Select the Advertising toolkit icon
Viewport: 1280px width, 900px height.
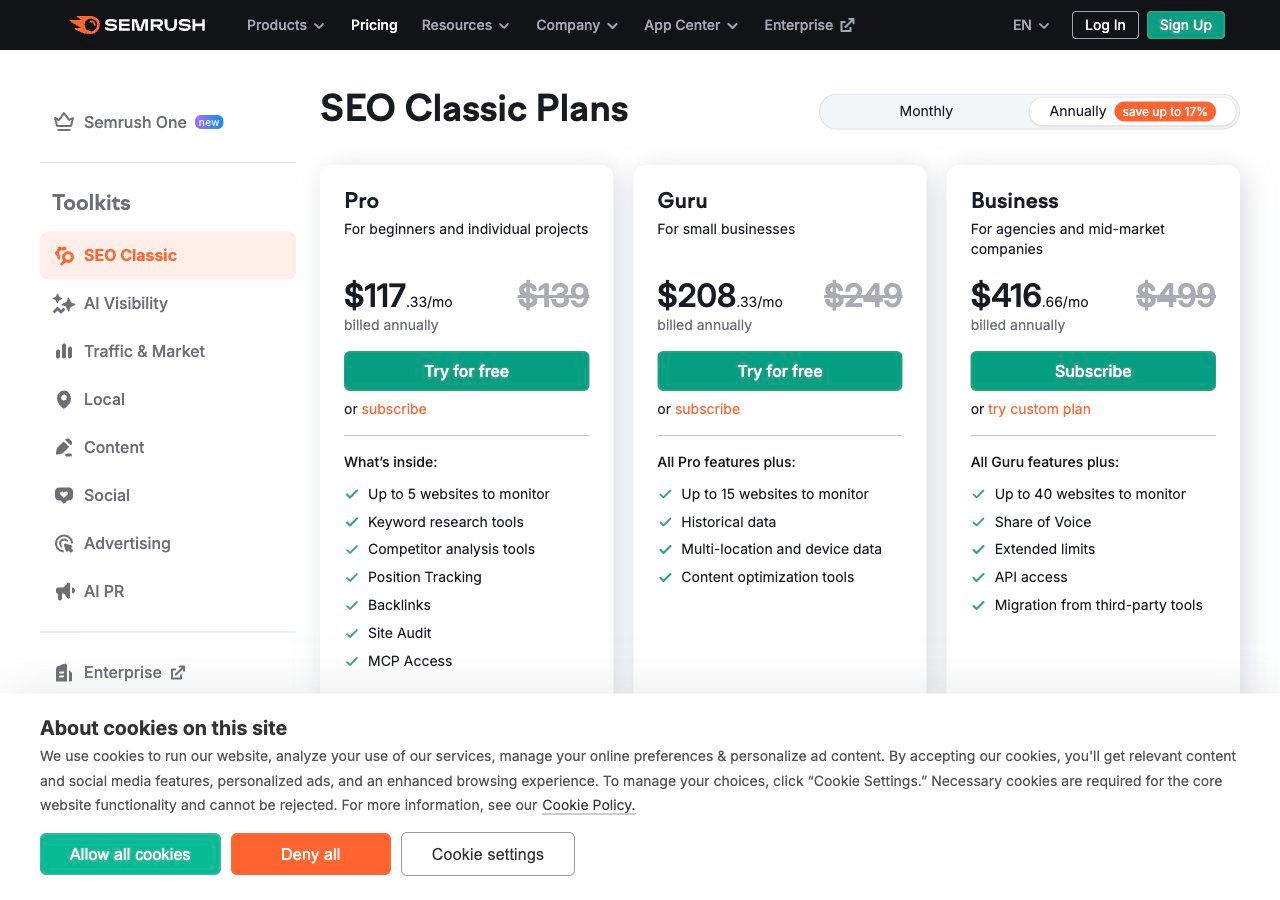tap(64, 543)
